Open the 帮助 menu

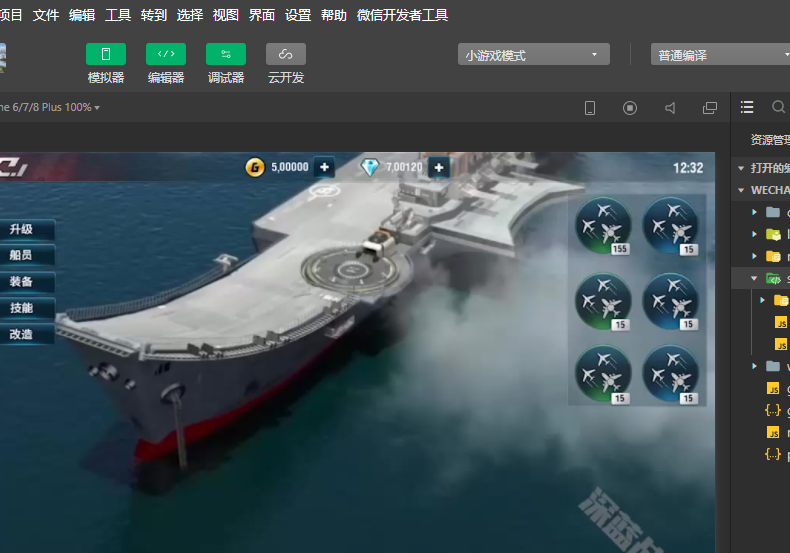[334, 15]
